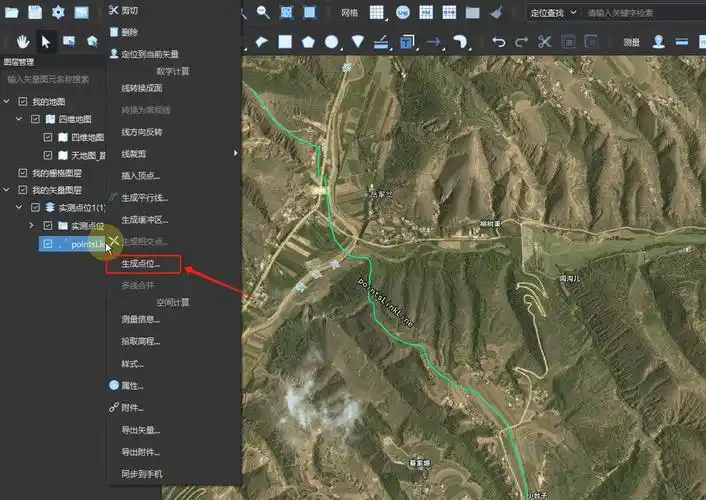Open a file with the folder icon

point(12,12)
